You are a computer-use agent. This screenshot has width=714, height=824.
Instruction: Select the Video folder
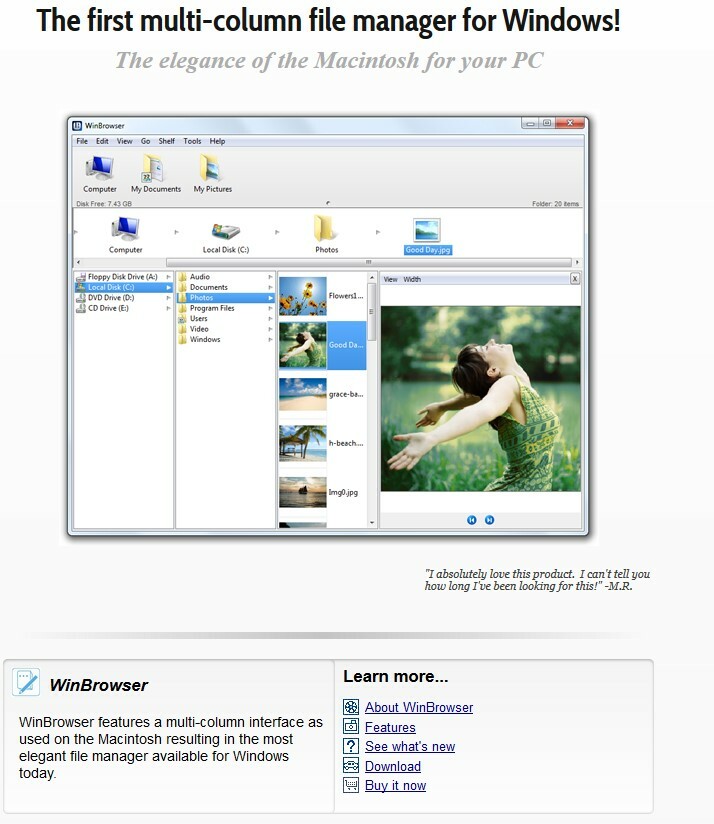pos(225,329)
